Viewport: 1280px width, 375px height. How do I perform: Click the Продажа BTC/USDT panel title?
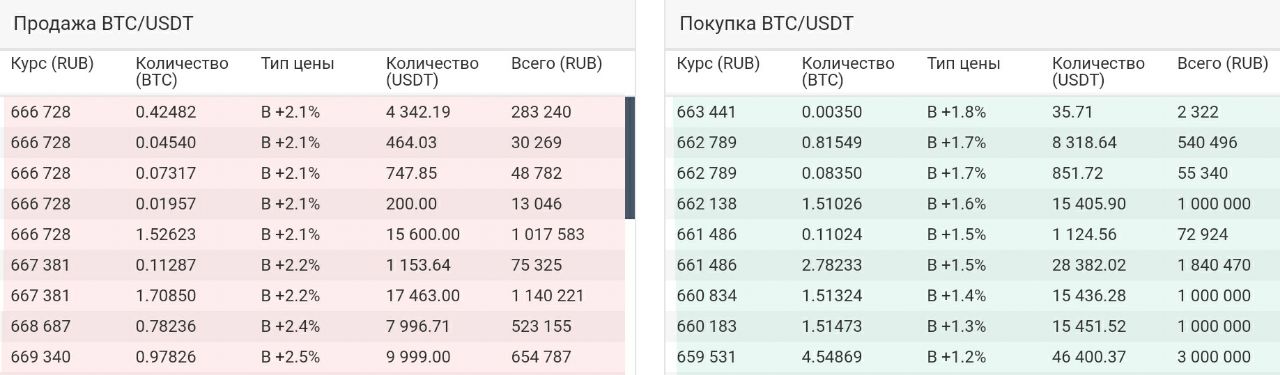point(103,24)
